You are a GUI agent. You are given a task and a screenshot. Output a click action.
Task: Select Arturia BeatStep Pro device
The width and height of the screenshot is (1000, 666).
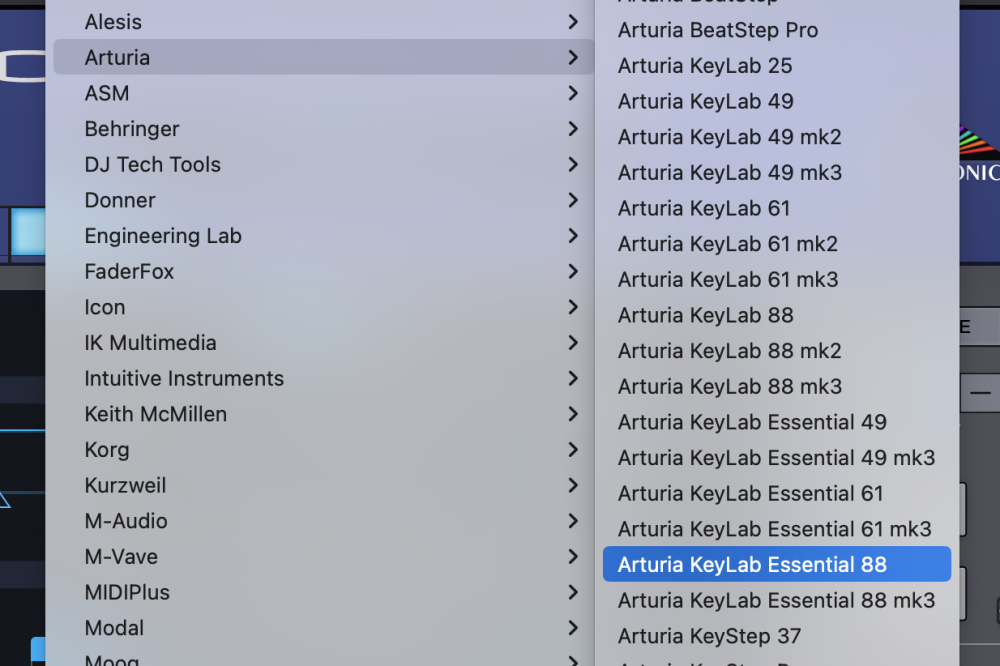point(718,30)
